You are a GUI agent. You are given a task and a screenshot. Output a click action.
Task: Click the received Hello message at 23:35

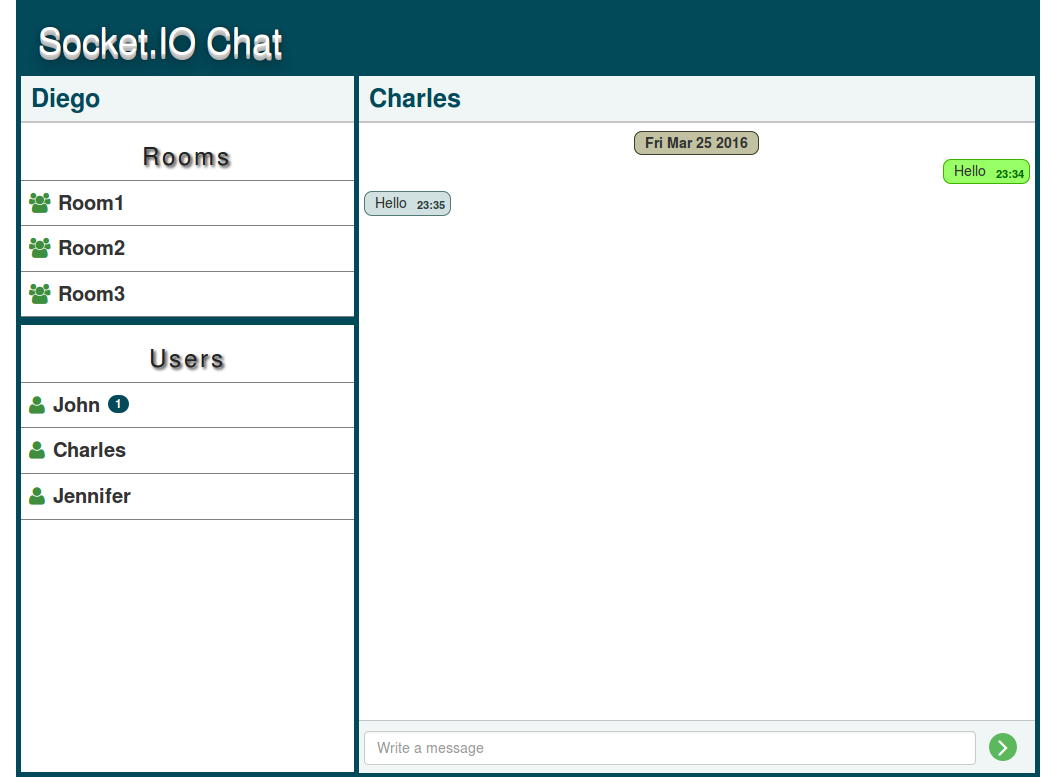tap(408, 204)
